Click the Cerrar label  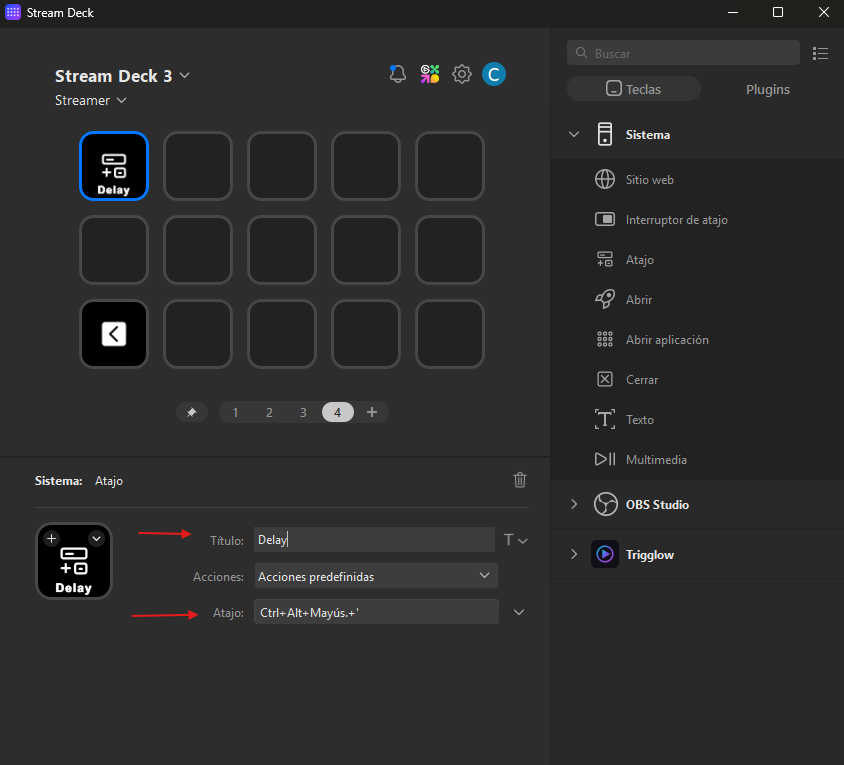point(642,380)
